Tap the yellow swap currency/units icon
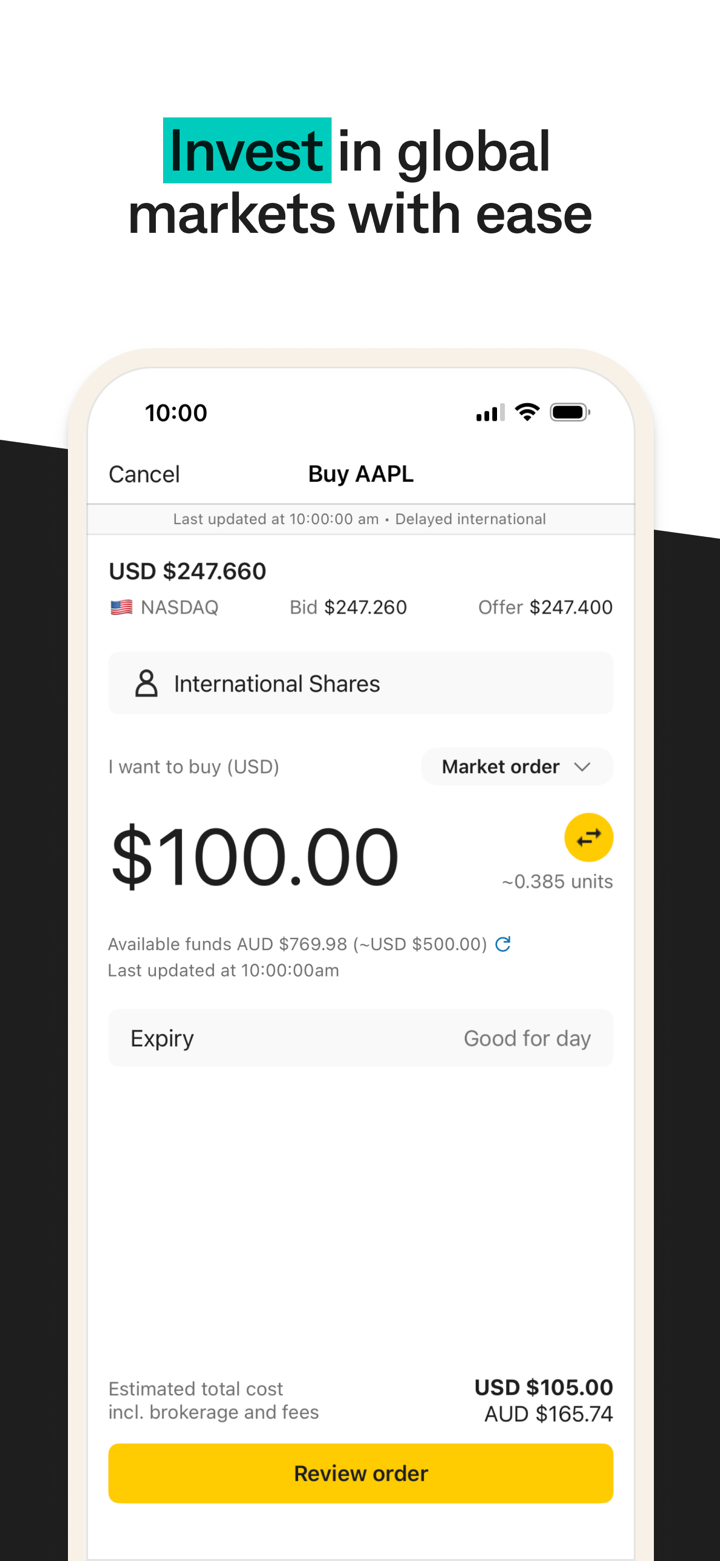This screenshot has height=1561, width=720. (588, 837)
